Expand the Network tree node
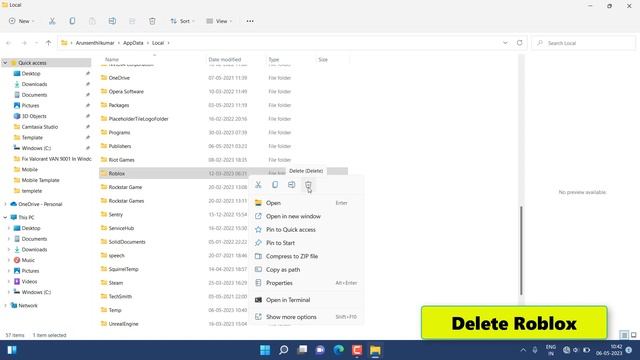640x360 pixels. click(x=5, y=305)
